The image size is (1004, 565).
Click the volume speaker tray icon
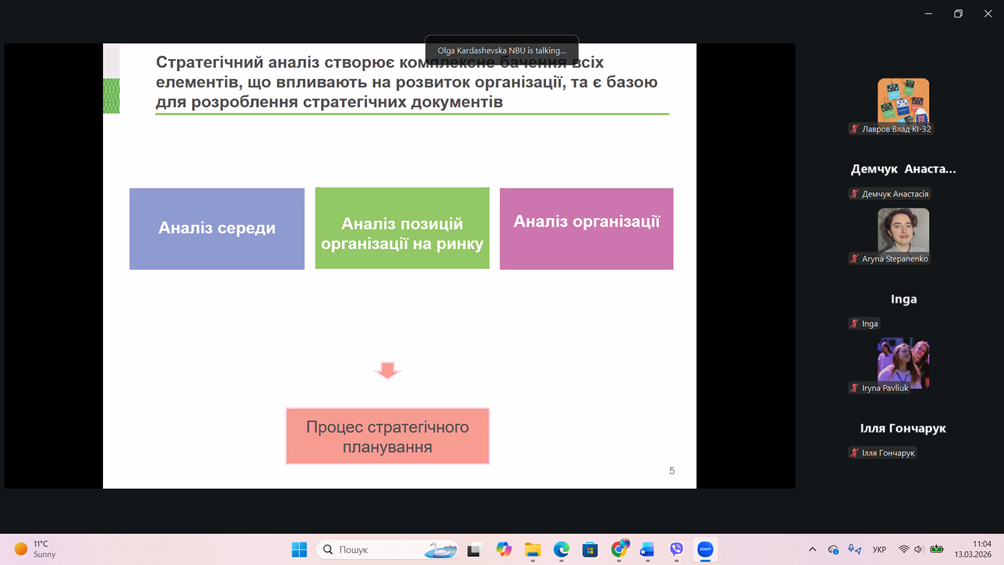(919, 549)
